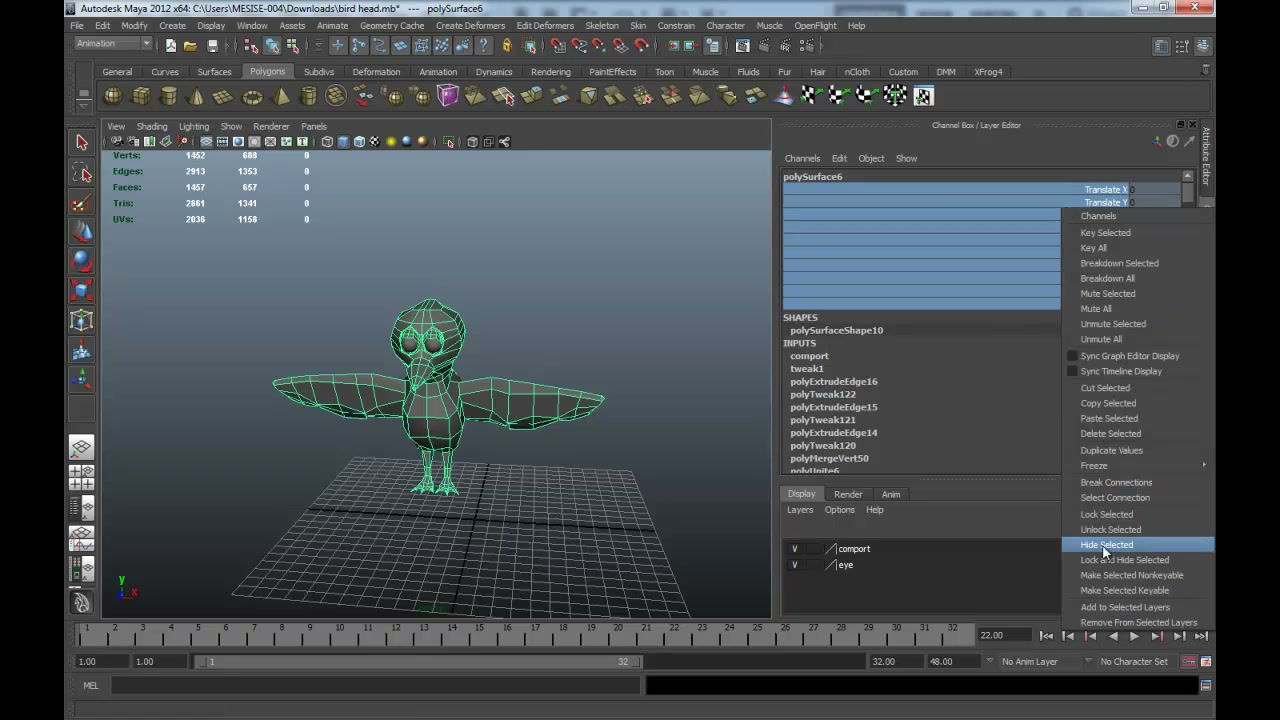Create a polygon cone from the shelf

coord(196,96)
